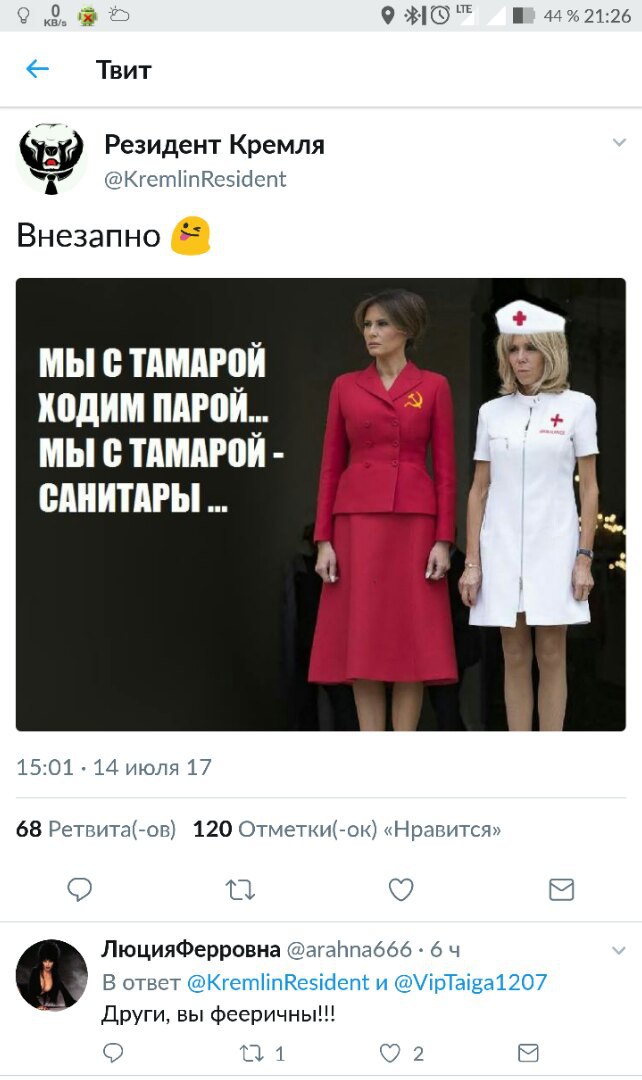The height and width of the screenshot is (1080, 642).
Task: Like ЛюцияФерровна's reply
Action: [402, 1053]
